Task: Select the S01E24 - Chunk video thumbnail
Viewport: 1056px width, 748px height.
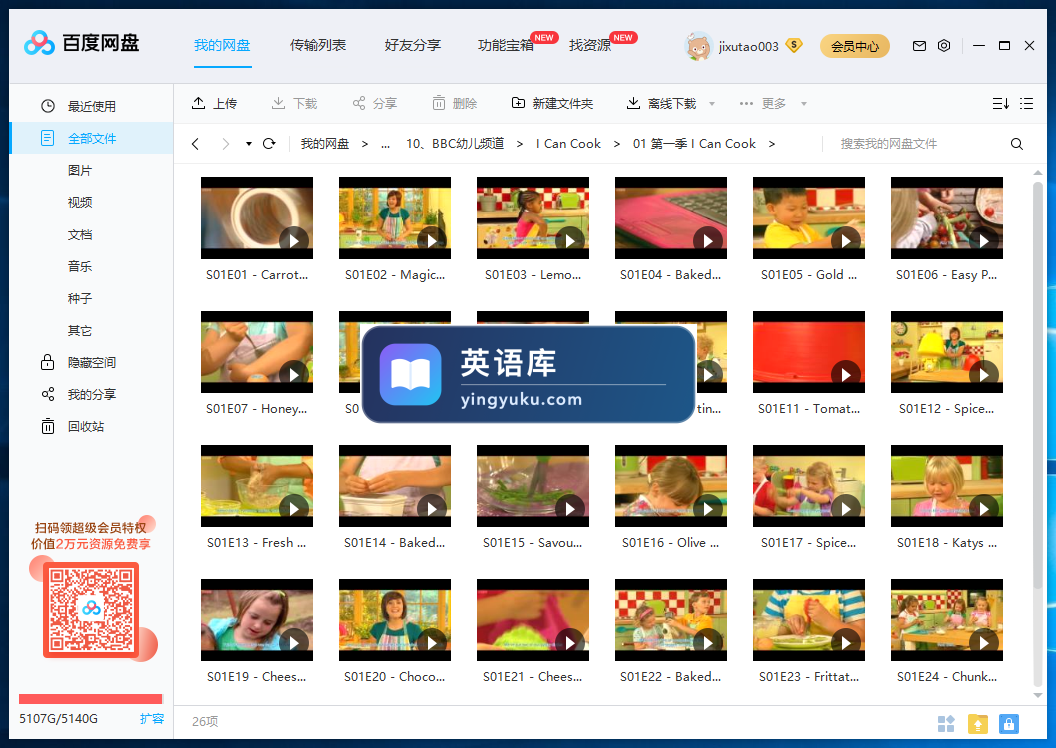Action: (946, 619)
